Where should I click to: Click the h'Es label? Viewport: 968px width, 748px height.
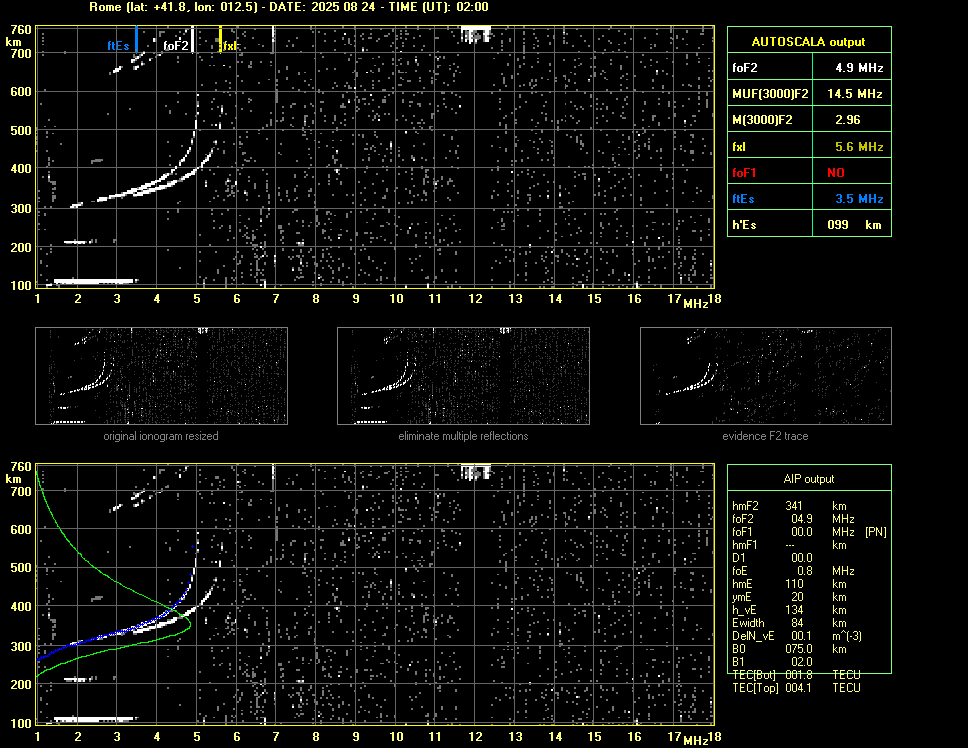pyautogui.click(x=744, y=225)
